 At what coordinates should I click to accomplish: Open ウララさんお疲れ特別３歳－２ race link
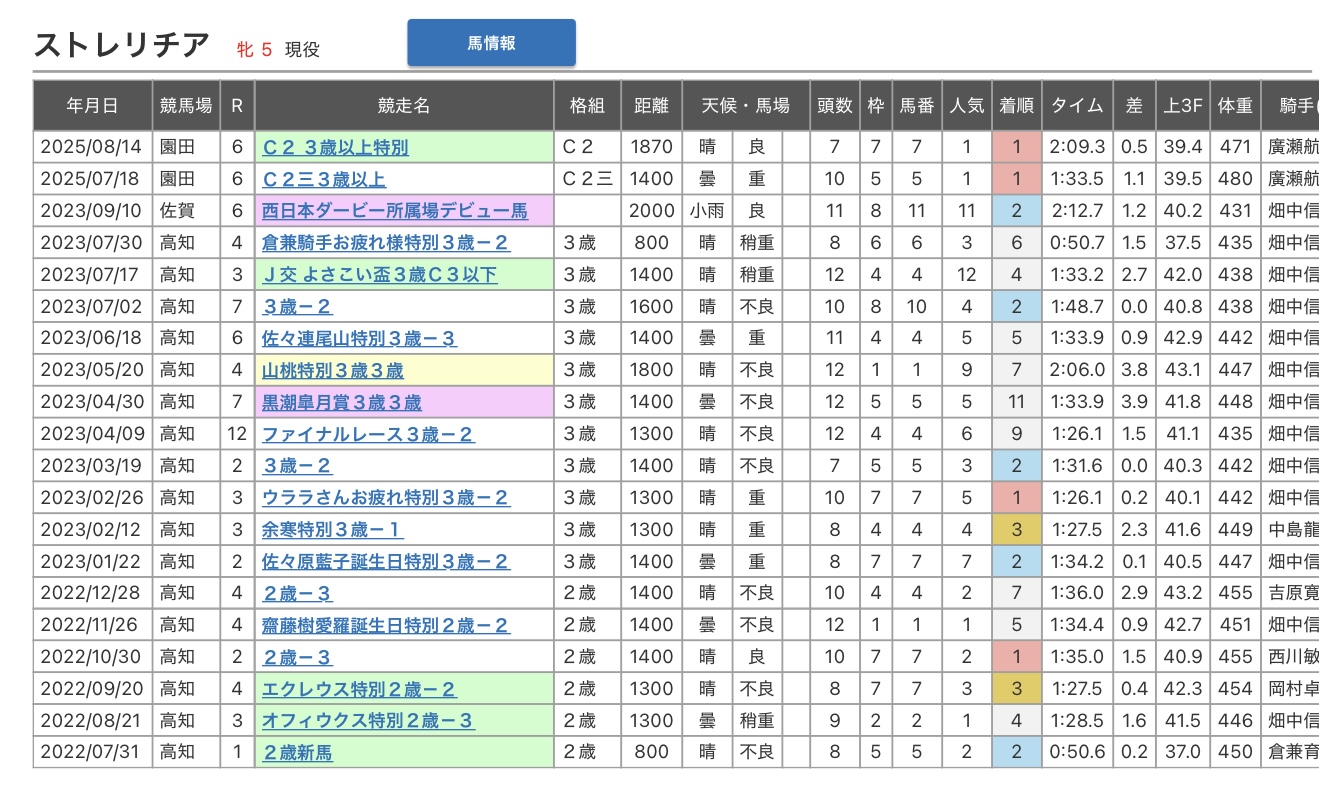tap(385, 498)
